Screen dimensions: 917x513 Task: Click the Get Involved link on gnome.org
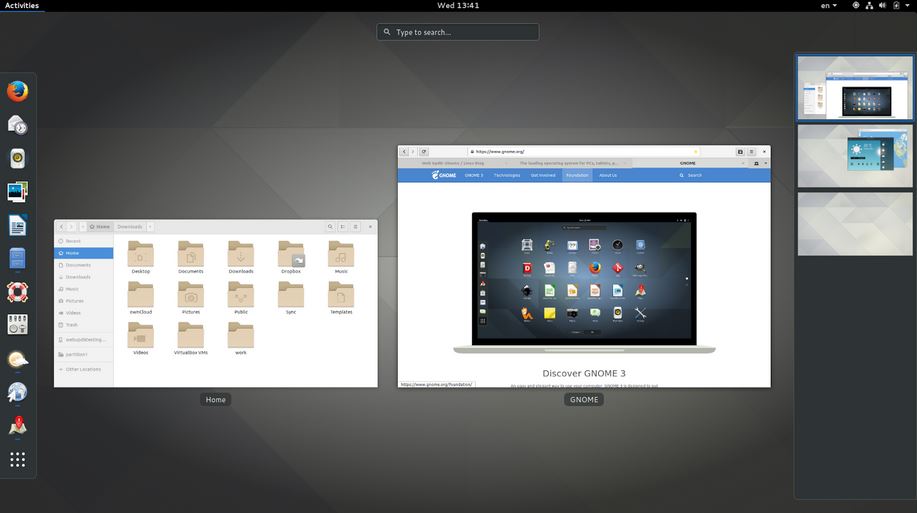coord(543,175)
